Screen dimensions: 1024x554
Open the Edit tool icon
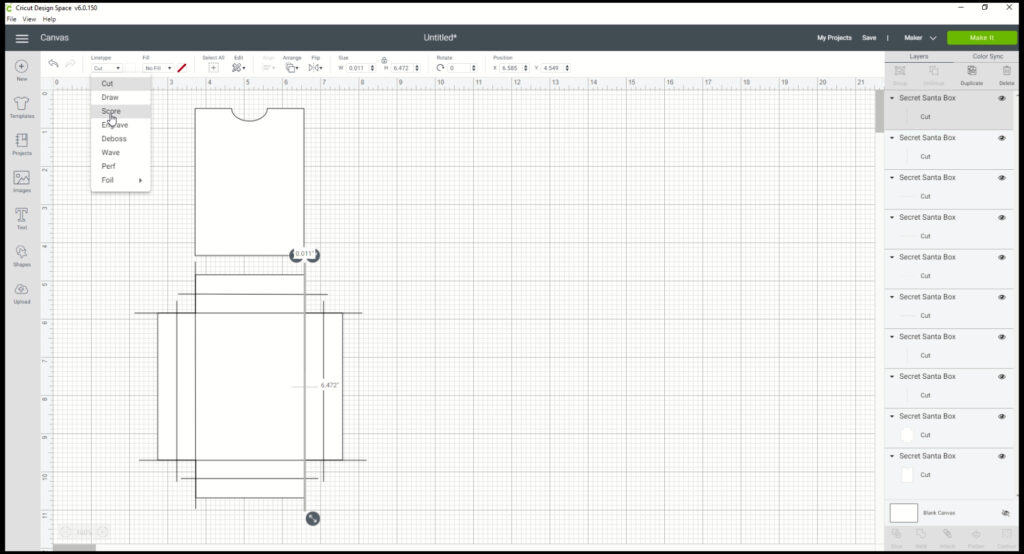238,68
